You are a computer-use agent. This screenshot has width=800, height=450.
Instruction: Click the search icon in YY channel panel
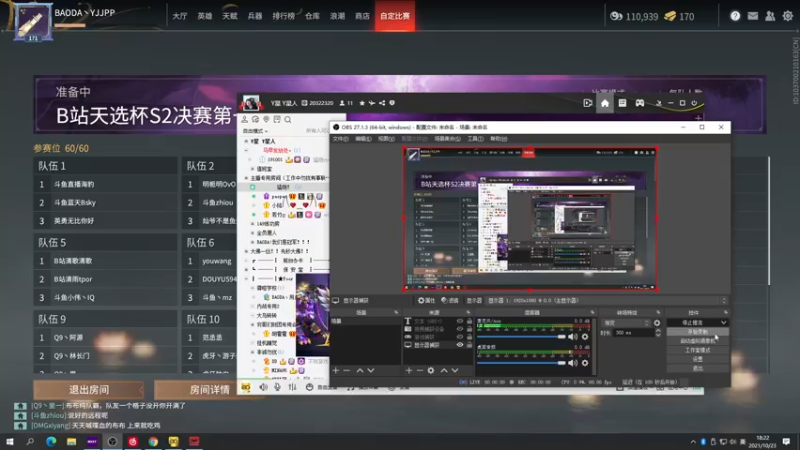pos(288,119)
